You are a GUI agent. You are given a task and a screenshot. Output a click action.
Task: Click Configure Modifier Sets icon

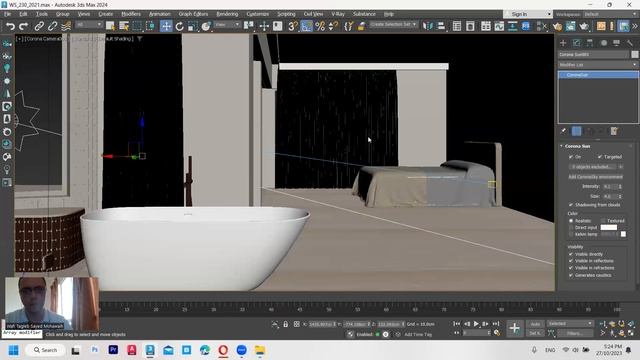click(614, 131)
